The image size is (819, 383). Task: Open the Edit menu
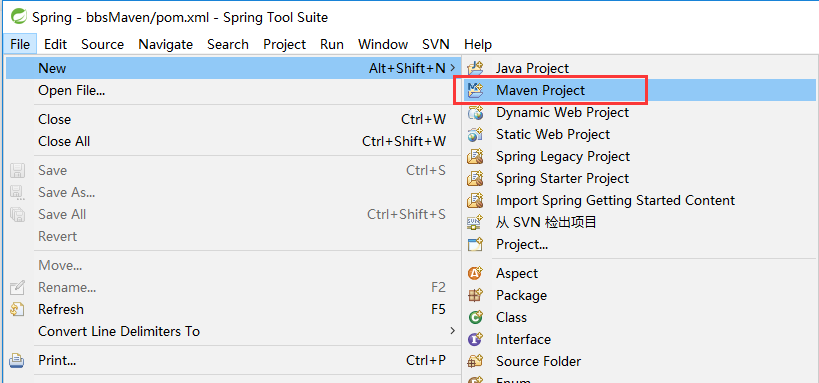[55, 44]
